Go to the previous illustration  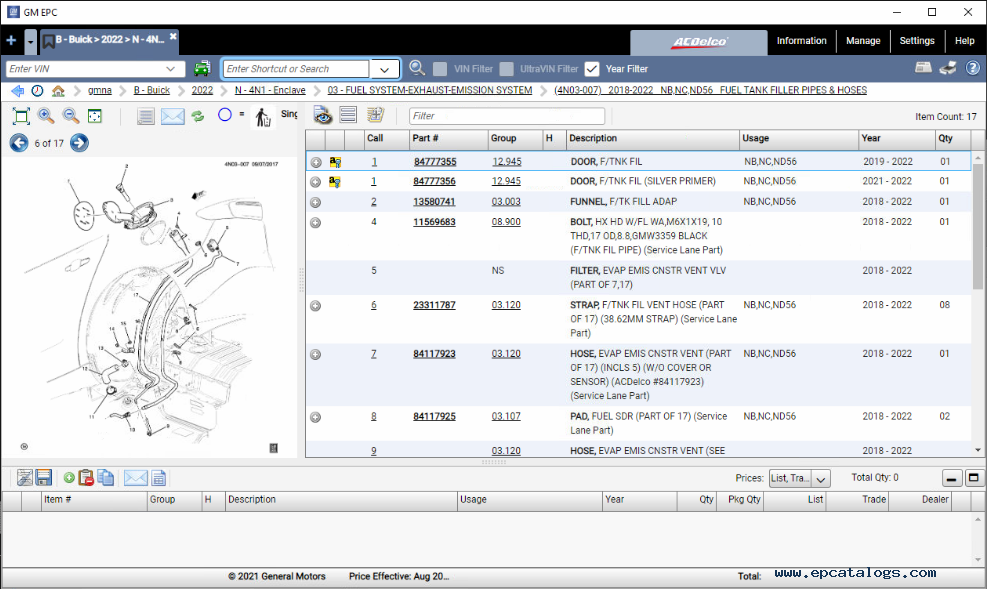coord(19,143)
